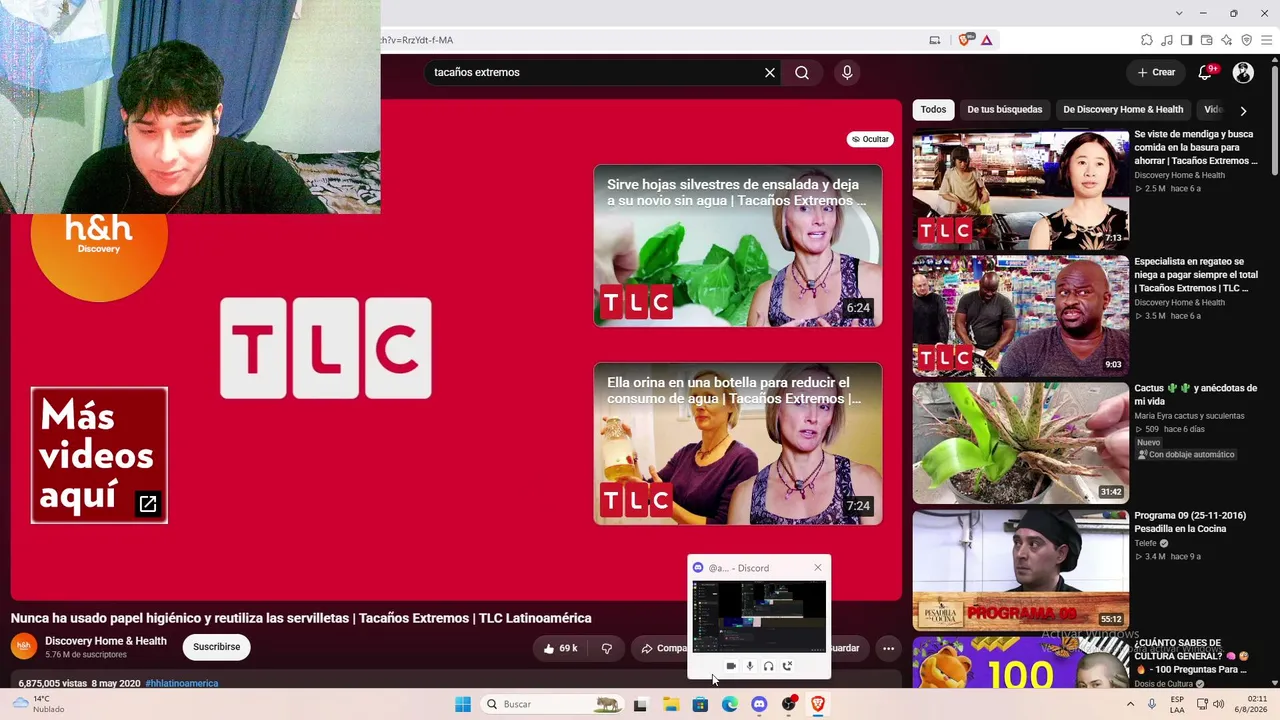
Task: Click the Brave browser taskbar icon
Action: 818,704
